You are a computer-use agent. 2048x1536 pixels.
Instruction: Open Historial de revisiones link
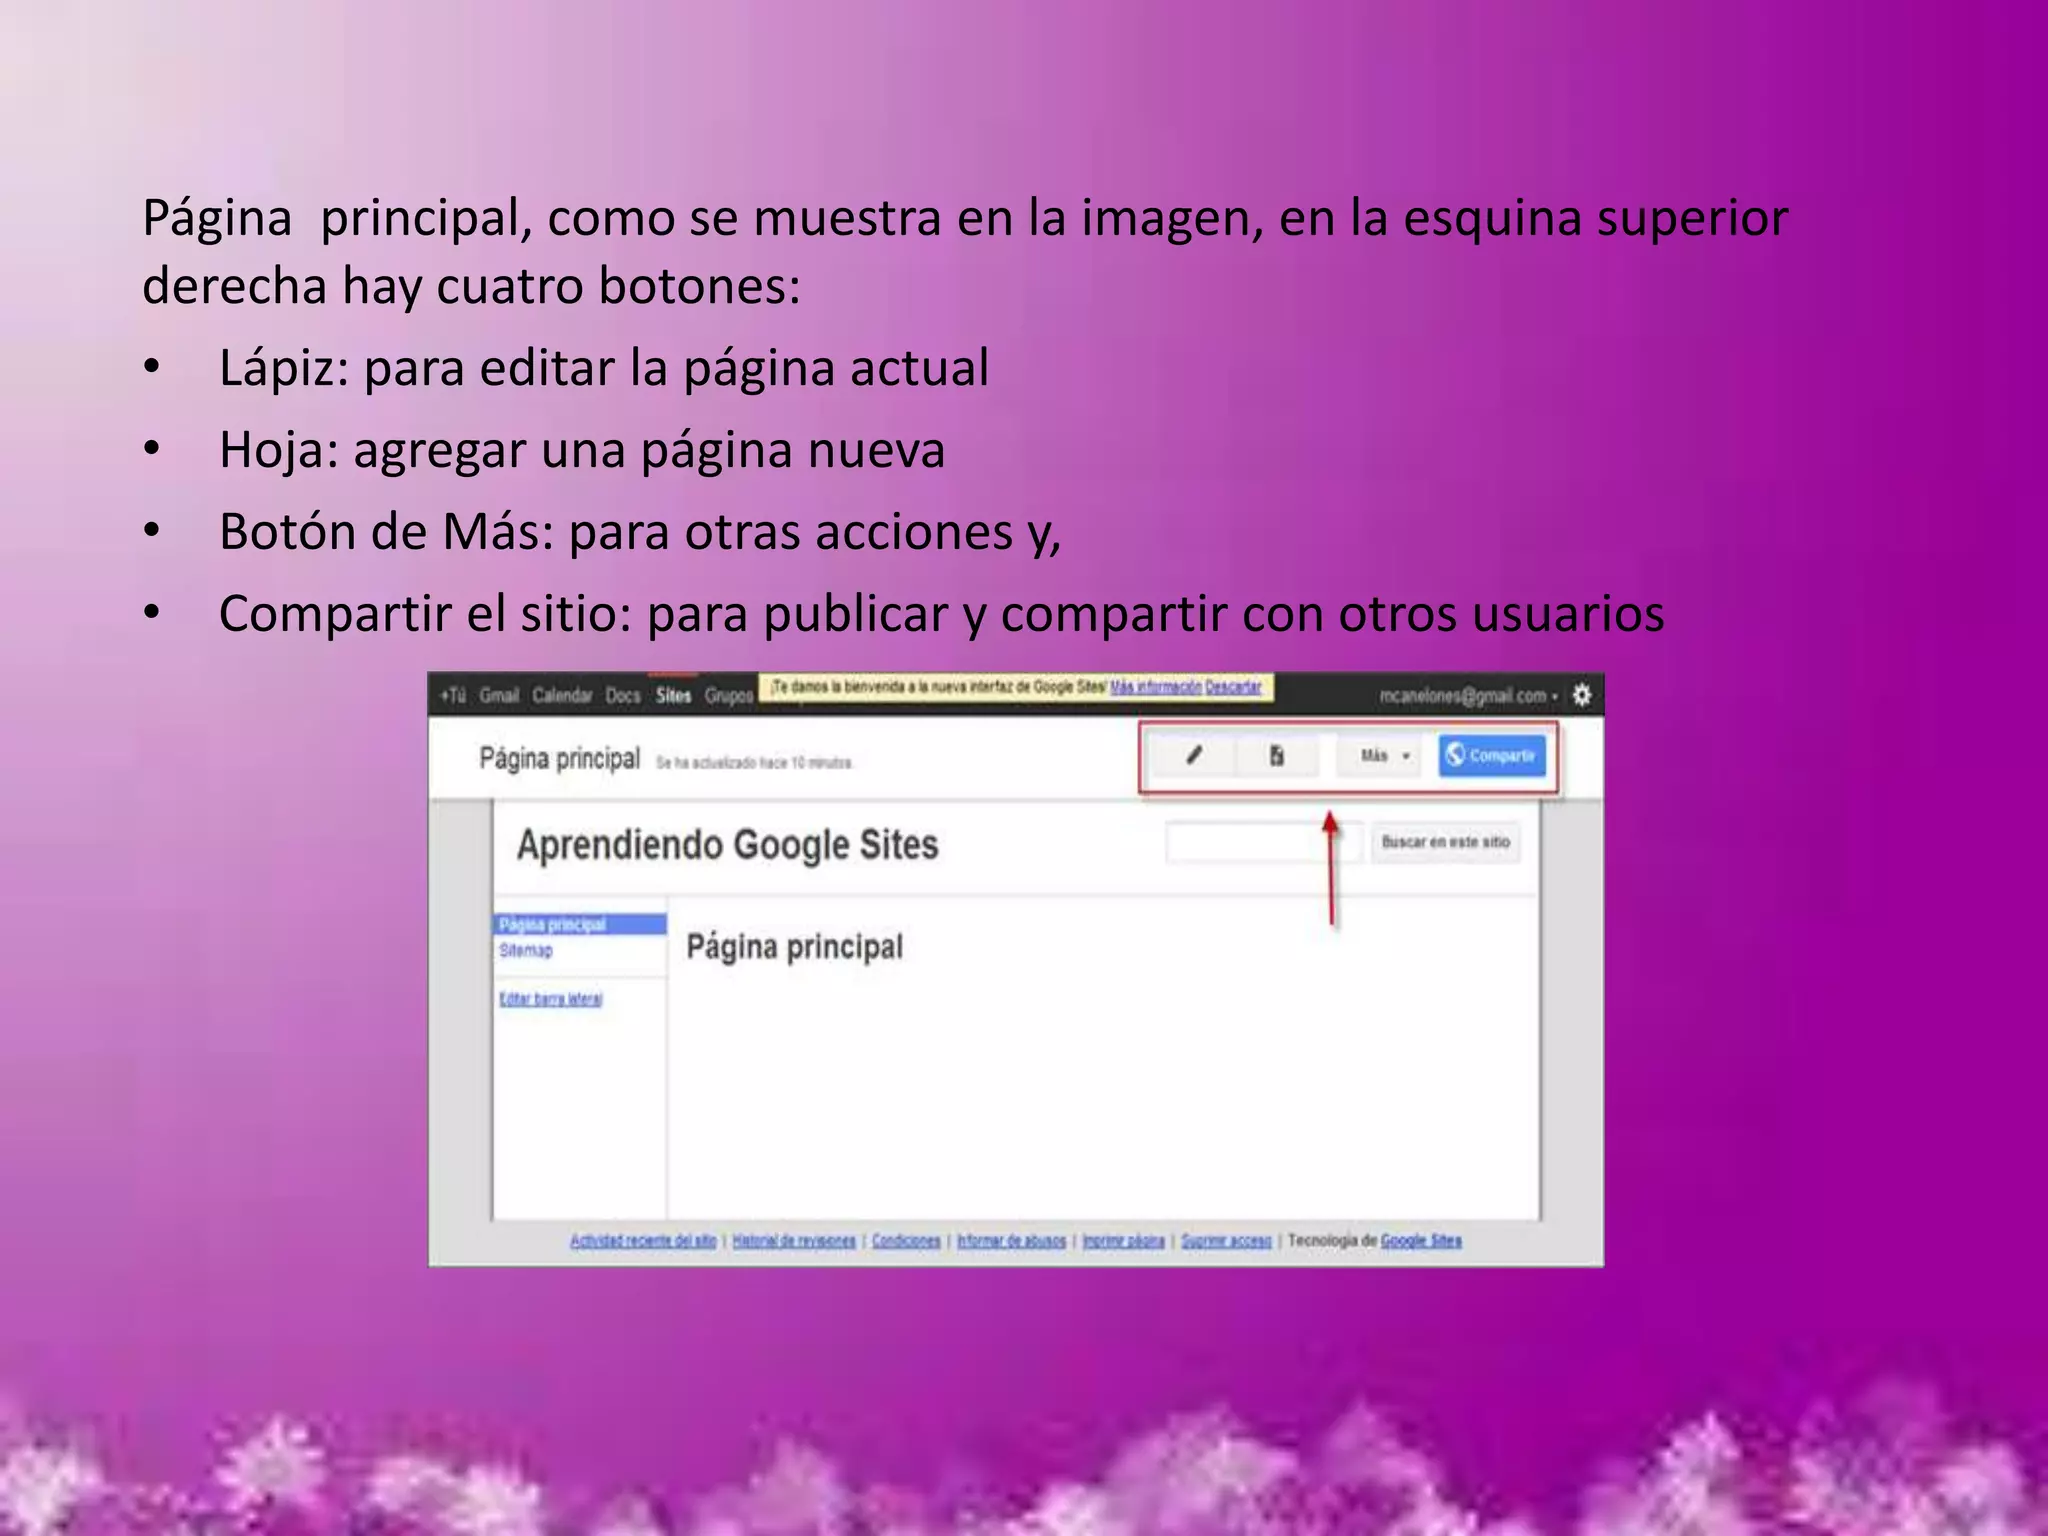click(794, 1241)
